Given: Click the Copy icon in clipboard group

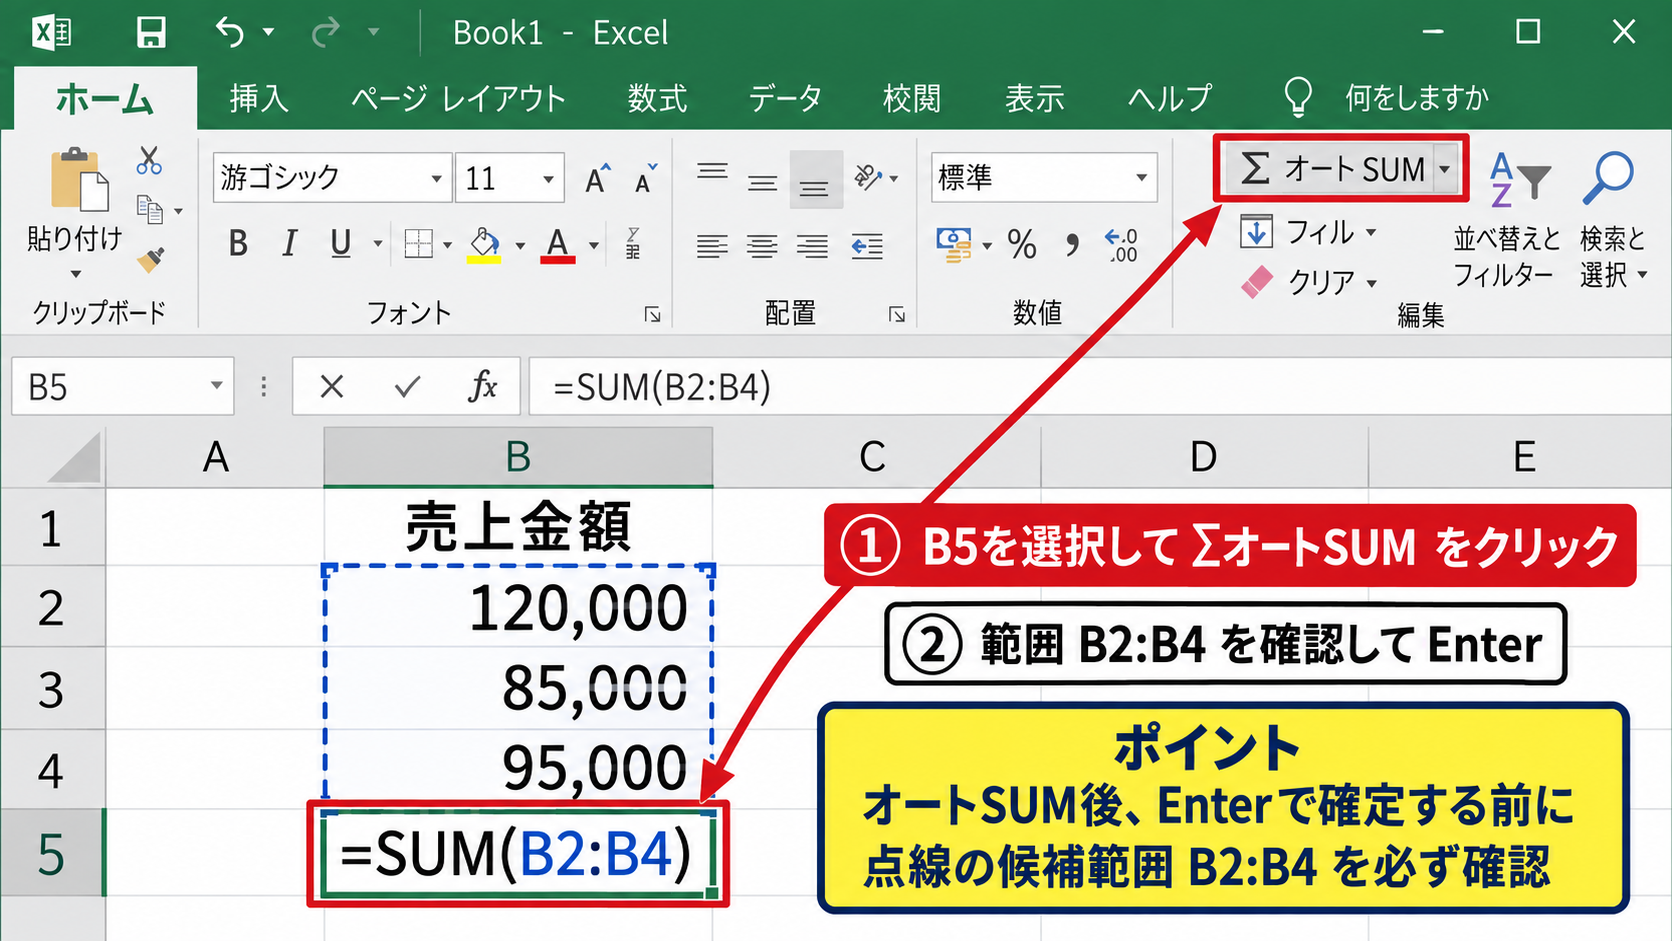Looking at the screenshot, I should coord(150,209).
